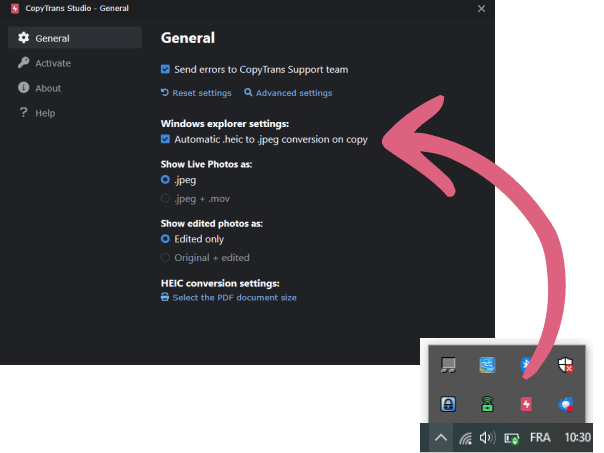Open the Thunderbird tray icon

coord(566,404)
